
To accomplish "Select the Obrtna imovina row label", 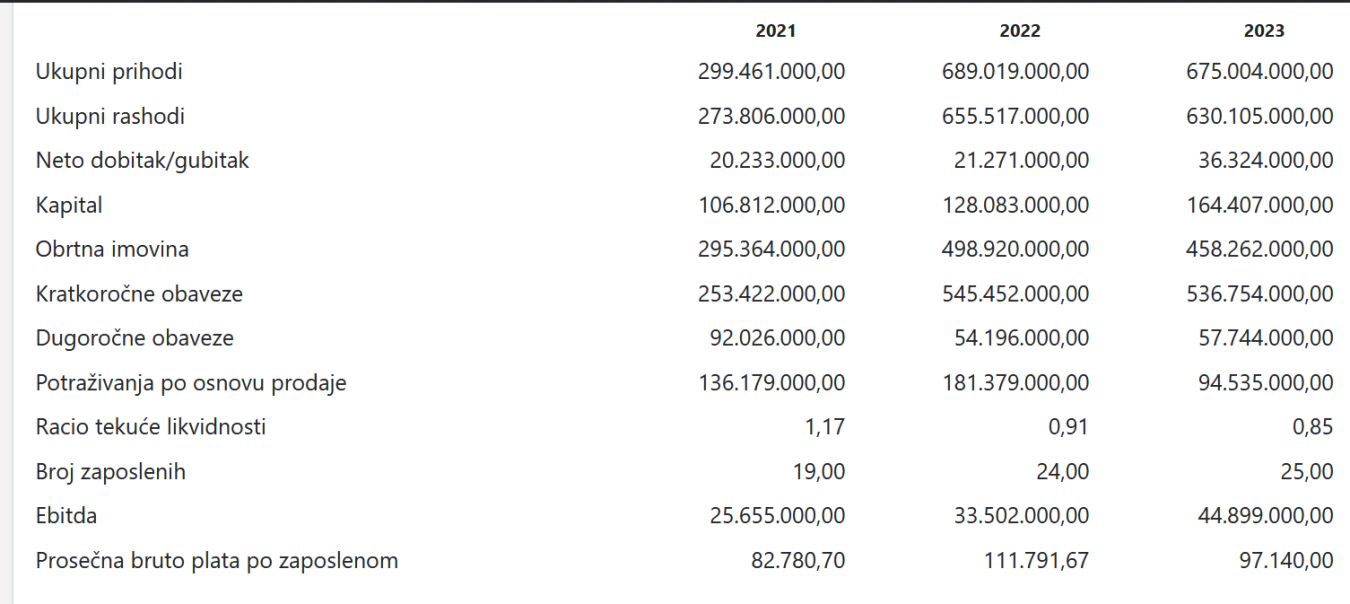I will tap(112, 250).
